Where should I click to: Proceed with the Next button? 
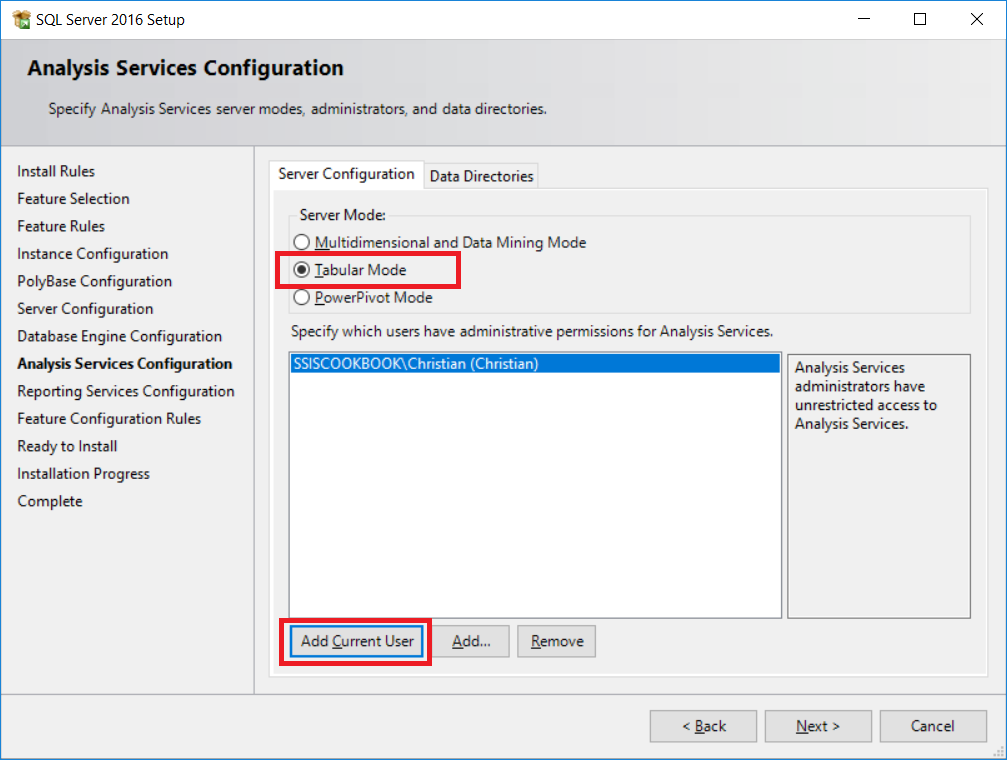pyautogui.click(x=818, y=726)
